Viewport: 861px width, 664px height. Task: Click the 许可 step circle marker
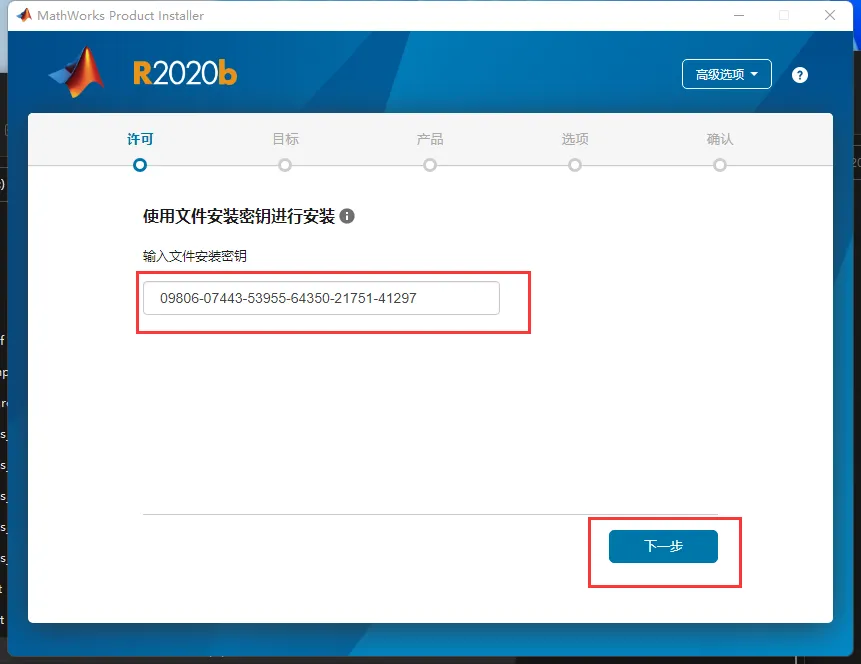(x=140, y=165)
